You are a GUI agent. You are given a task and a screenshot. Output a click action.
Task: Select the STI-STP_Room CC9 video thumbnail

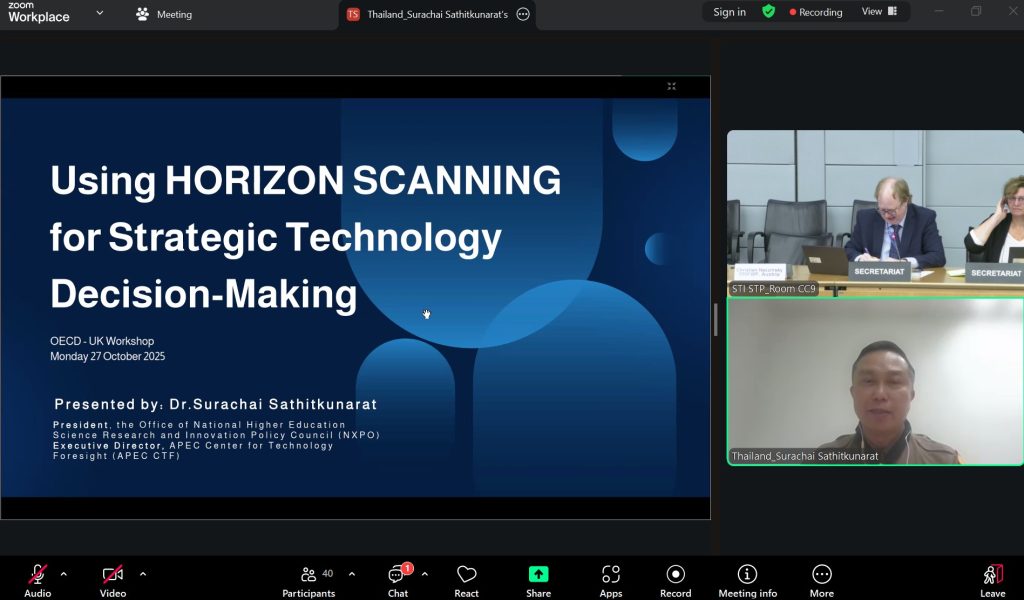[875, 212]
